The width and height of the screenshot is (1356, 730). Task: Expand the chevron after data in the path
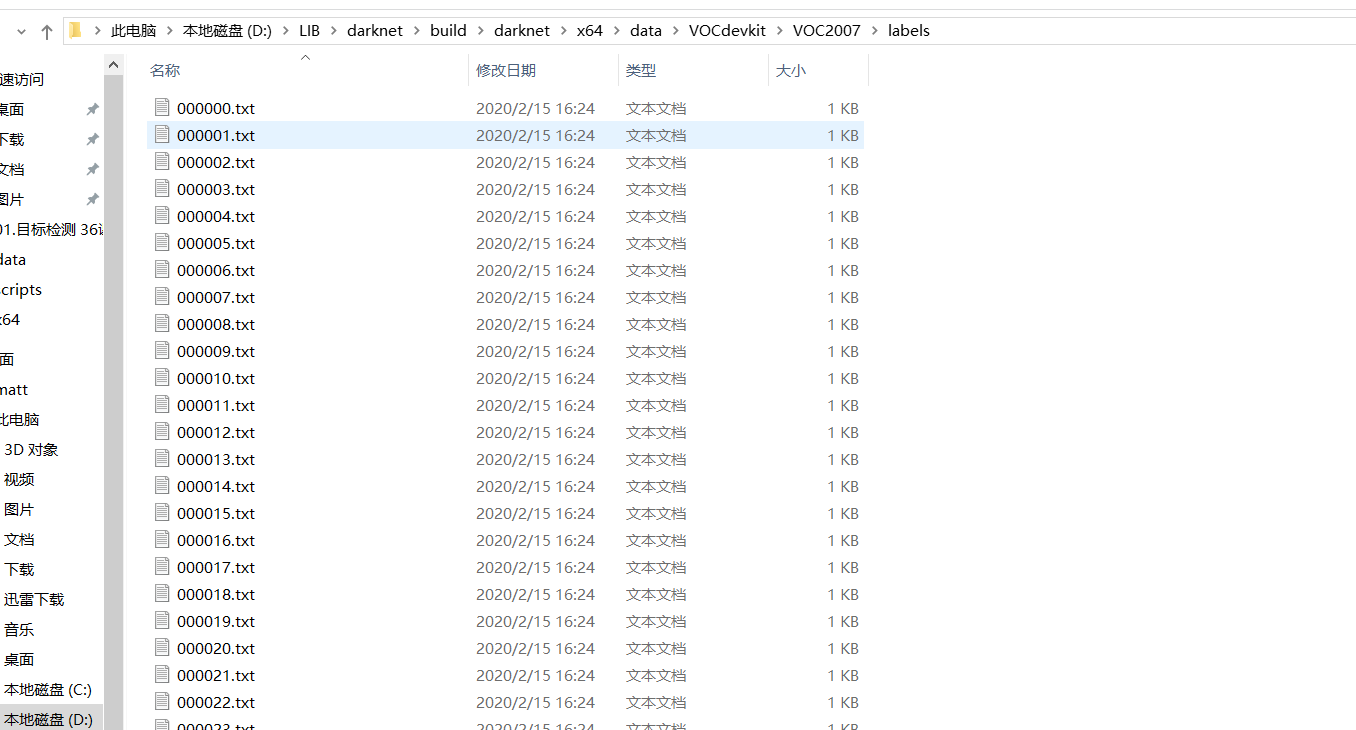coord(675,31)
